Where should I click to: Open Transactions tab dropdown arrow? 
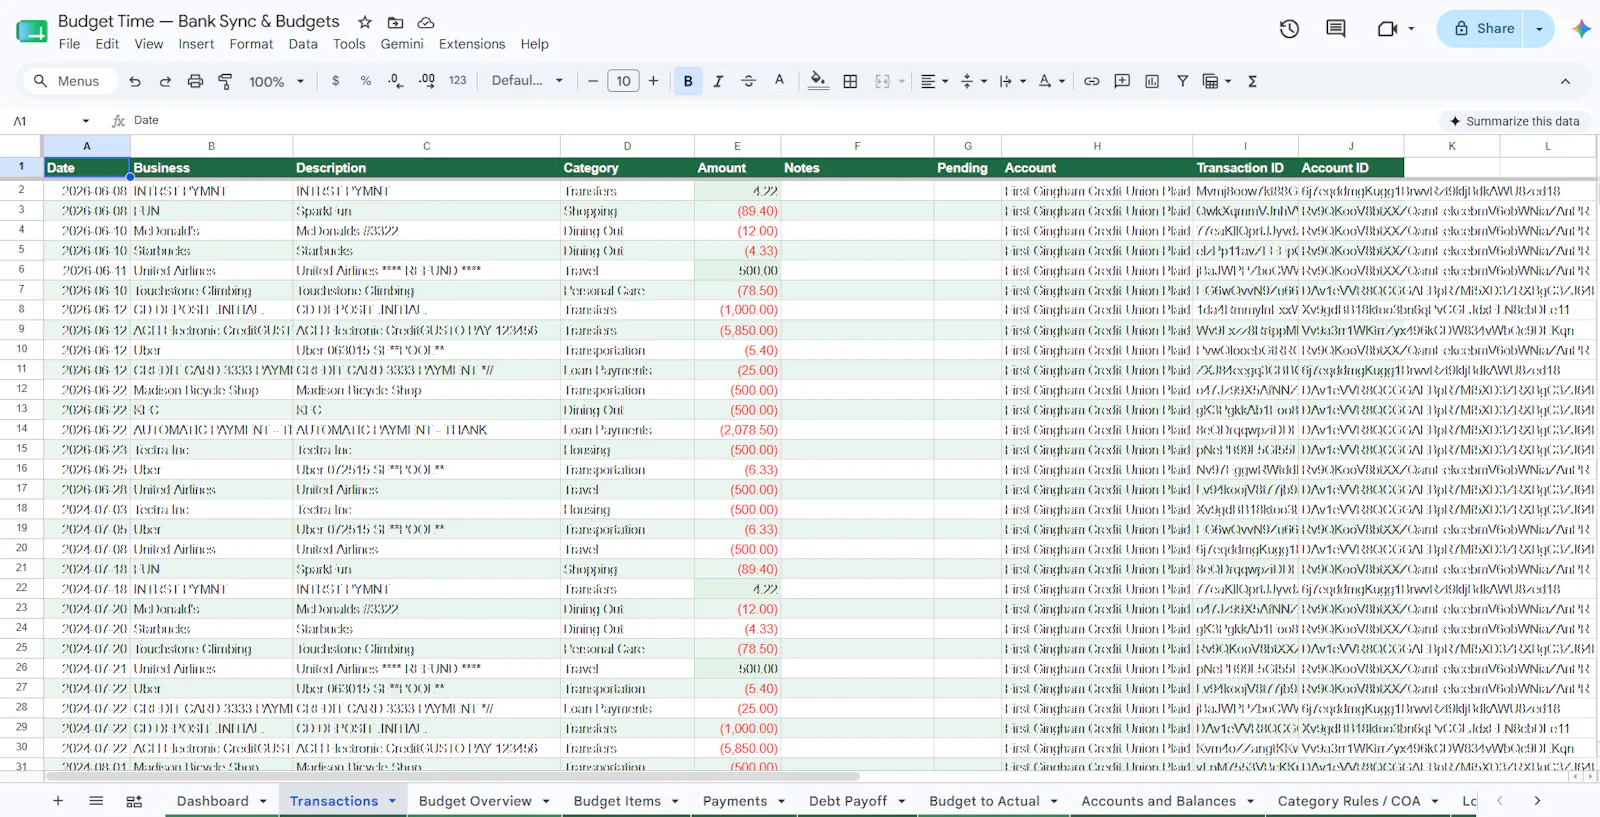392,801
